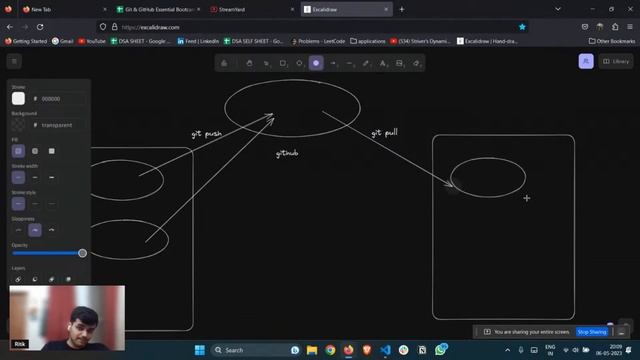Open a new browser tab
The height and width of the screenshot is (360, 640).
coord(402,9)
